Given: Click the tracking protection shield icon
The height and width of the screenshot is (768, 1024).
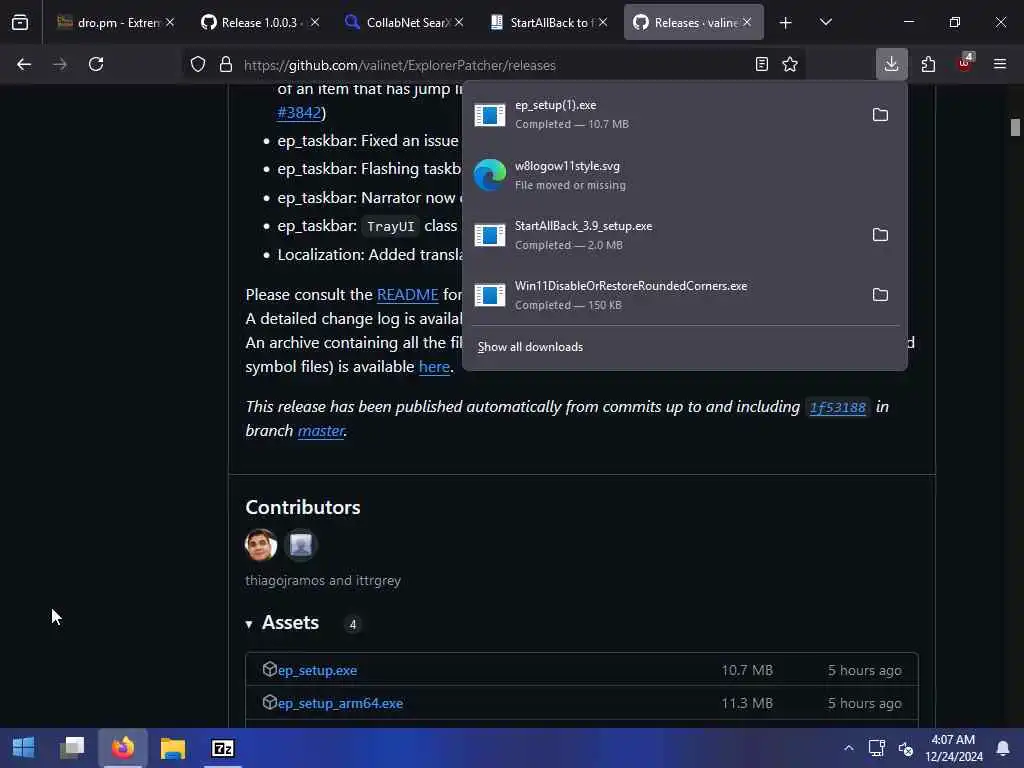Looking at the screenshot, I should coord(198,65).
